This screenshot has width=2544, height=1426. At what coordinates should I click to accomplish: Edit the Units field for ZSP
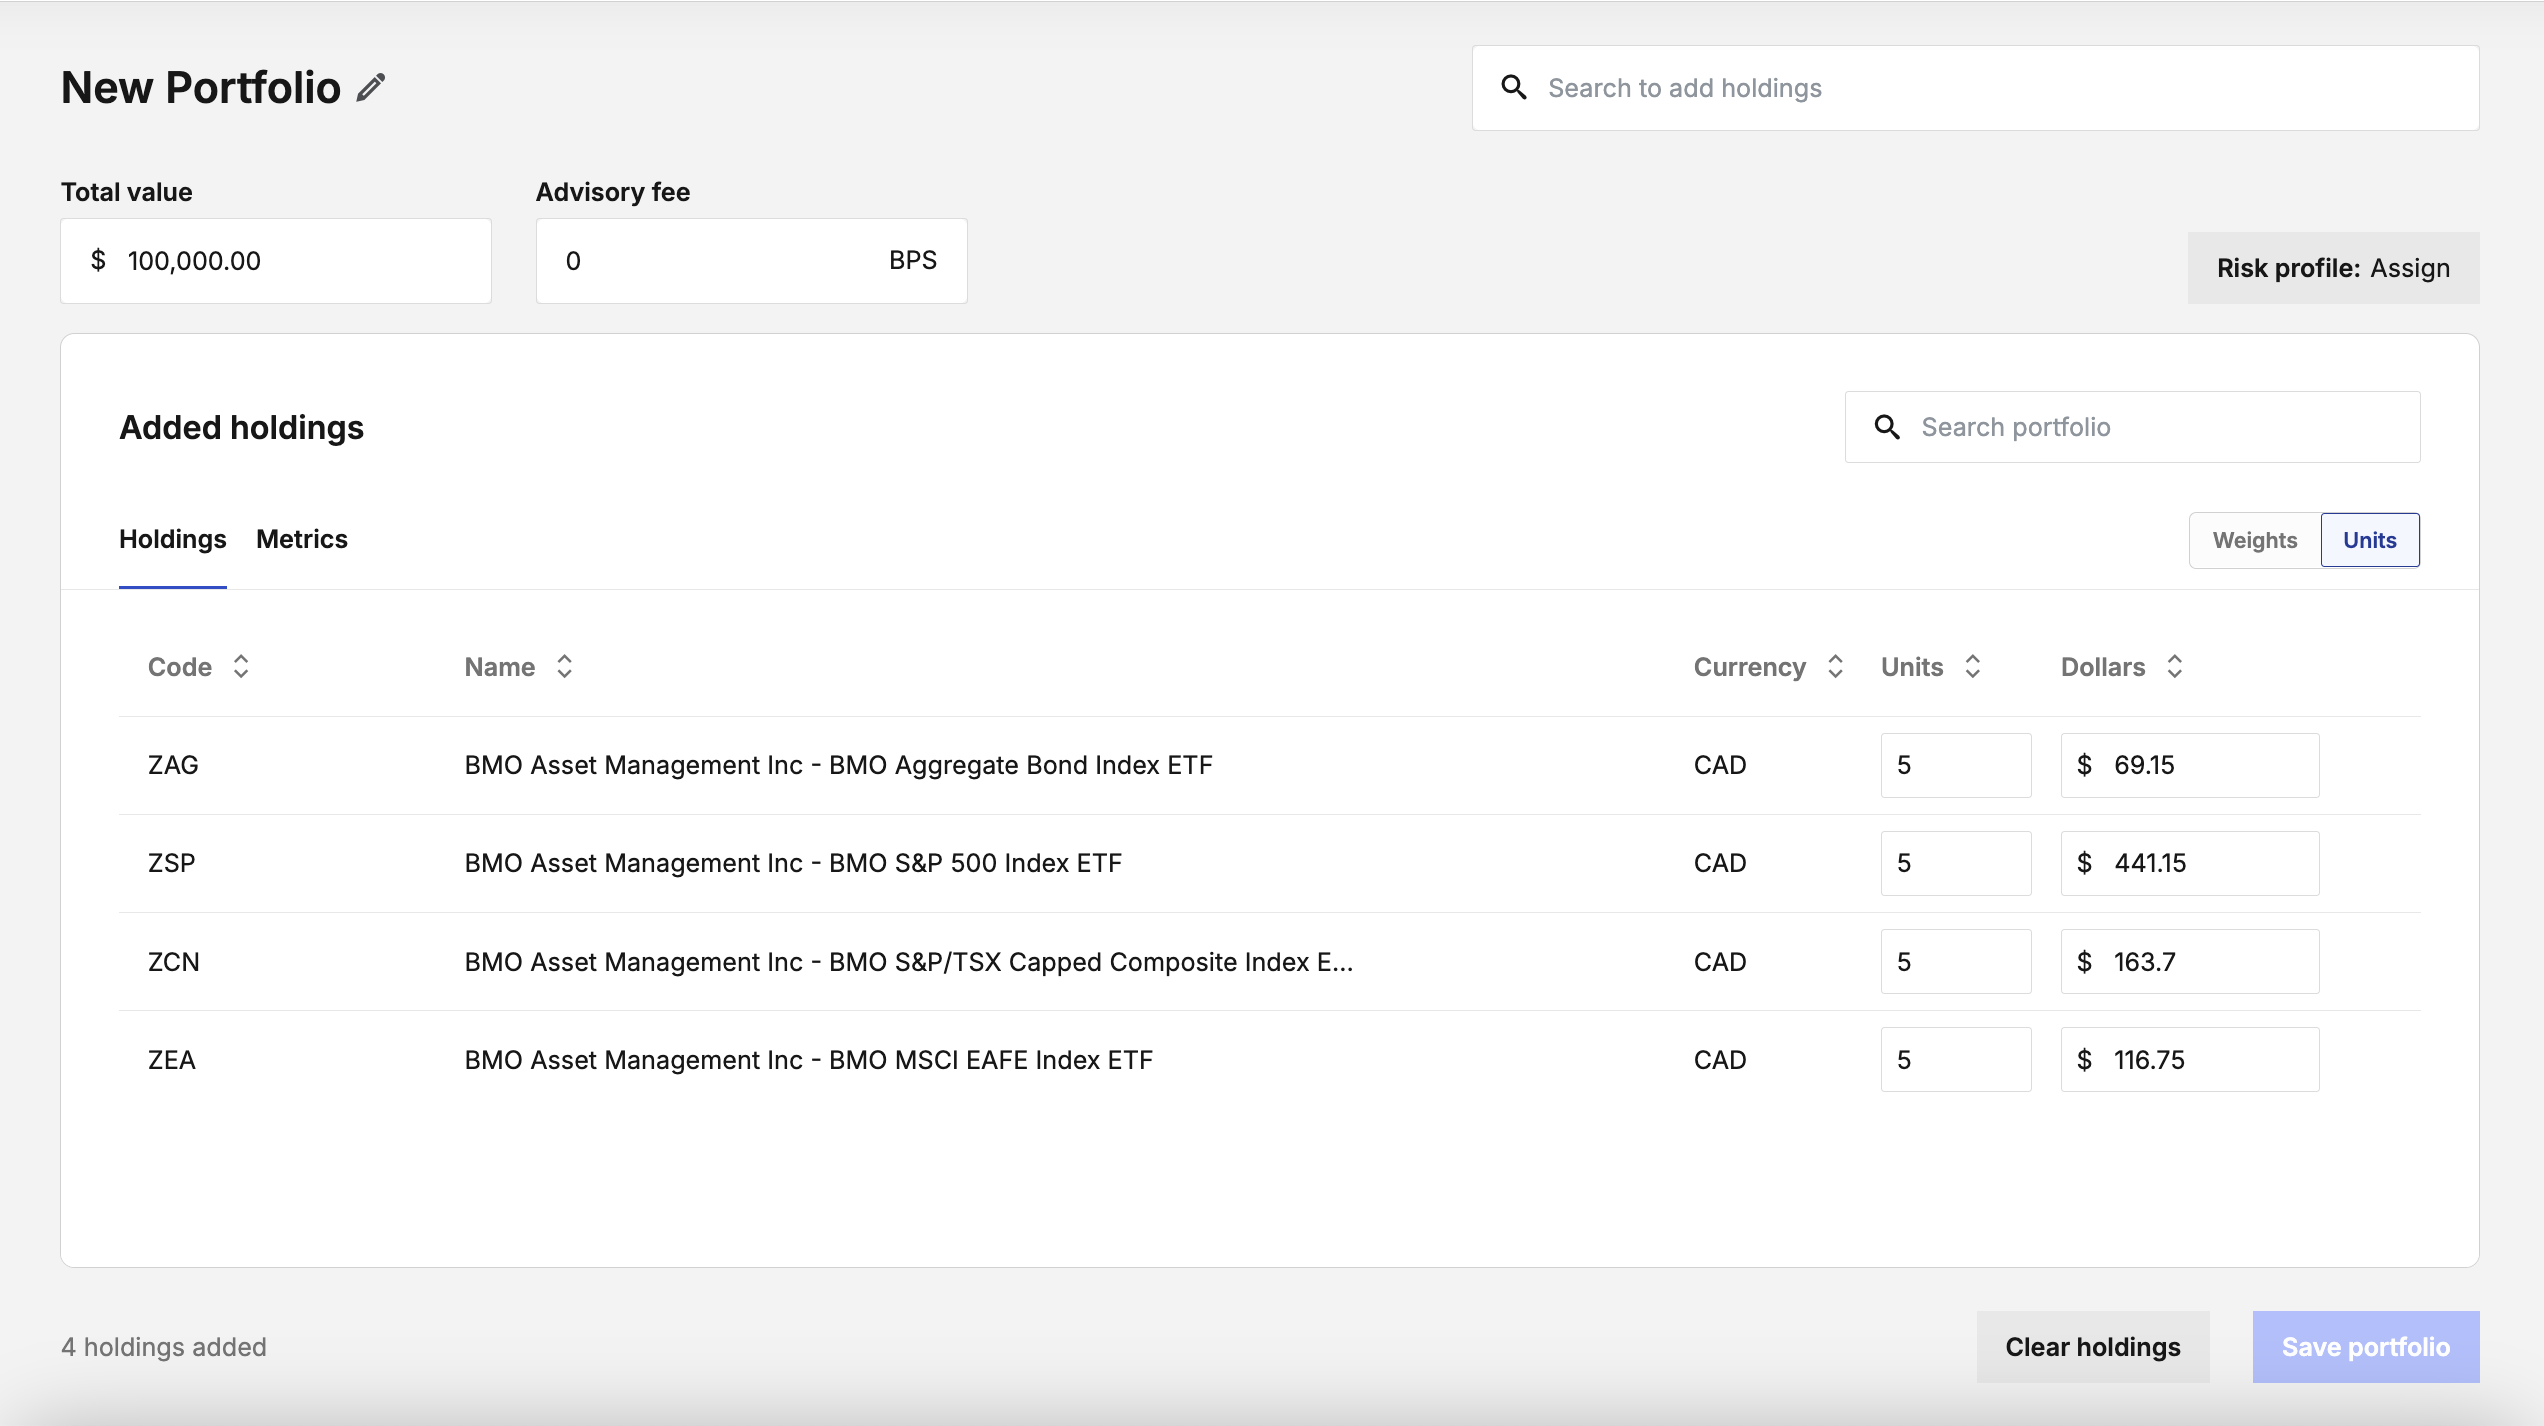coord(1956,863)
